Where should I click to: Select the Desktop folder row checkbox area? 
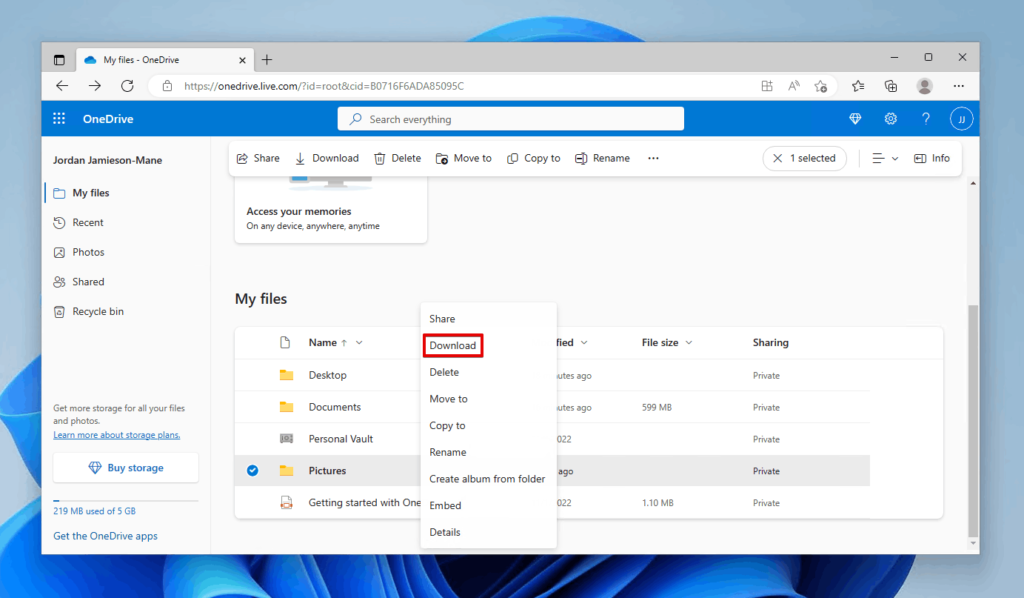pyautogui.click(x=252, y=374)
